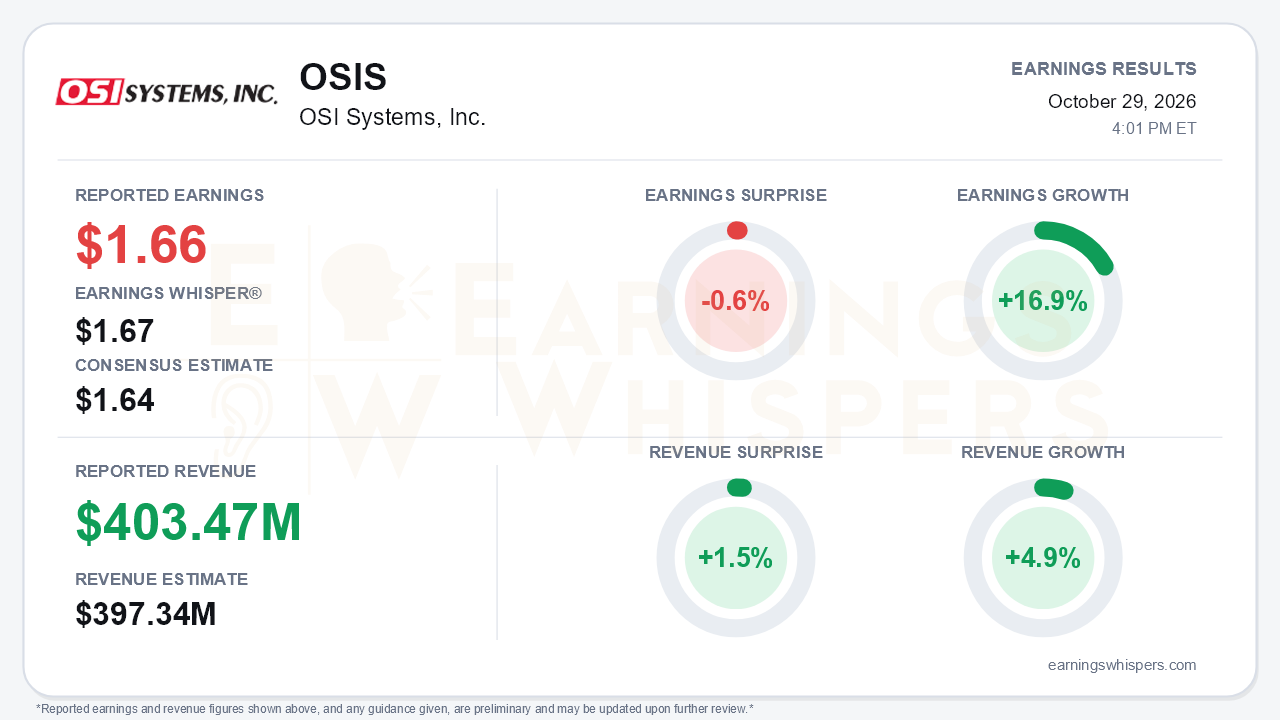Screen dimensions: 1280x720
Task: Click the OSI Systems, Inc. logo
Action: click(167, 92)
